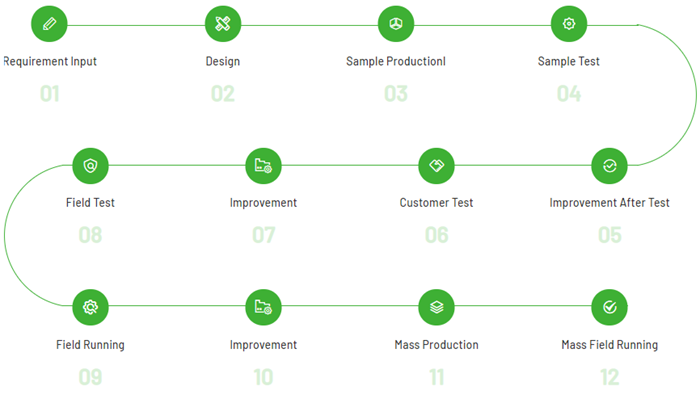Select the Improvement After Test label

tap(609, 203)
